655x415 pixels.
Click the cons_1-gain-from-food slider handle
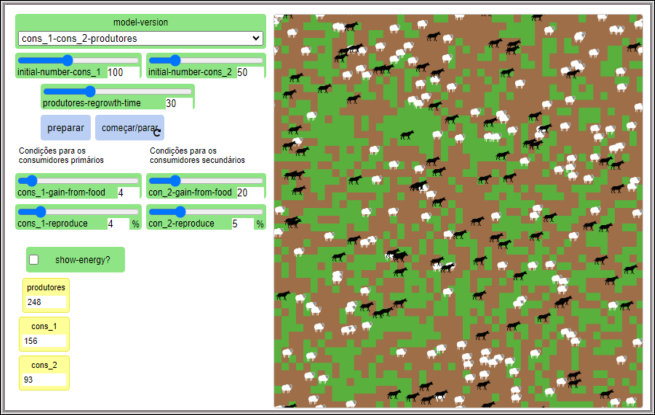tap(32, 181)
